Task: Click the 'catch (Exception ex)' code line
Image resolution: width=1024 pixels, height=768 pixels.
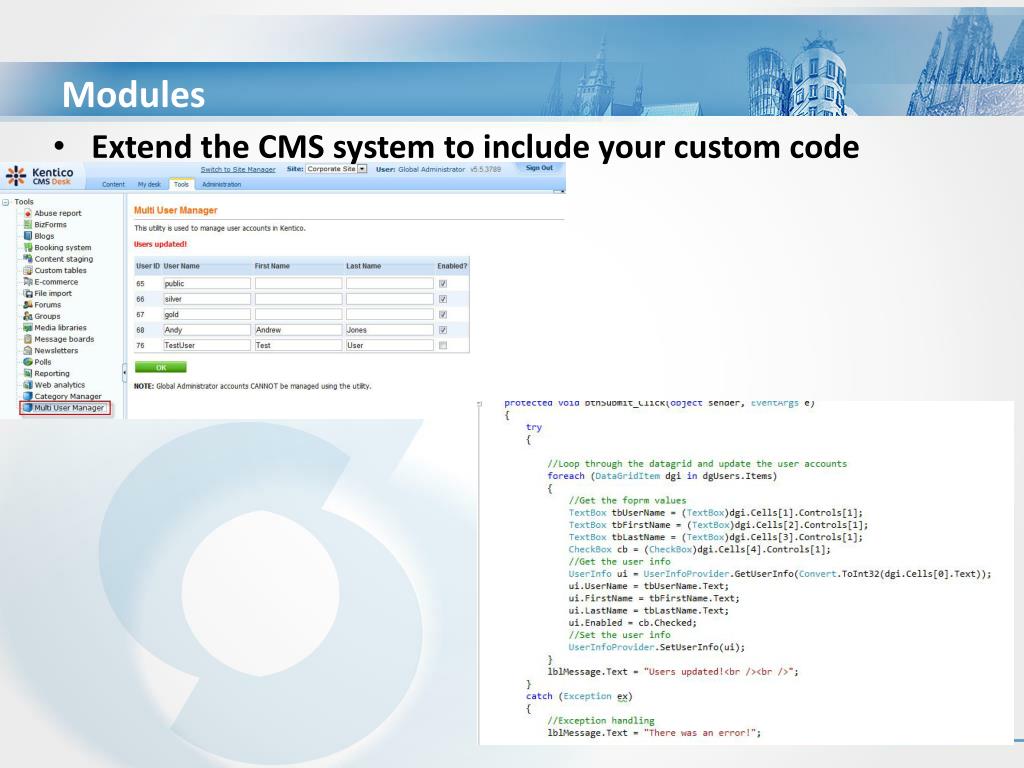Action: coord(579,696)
